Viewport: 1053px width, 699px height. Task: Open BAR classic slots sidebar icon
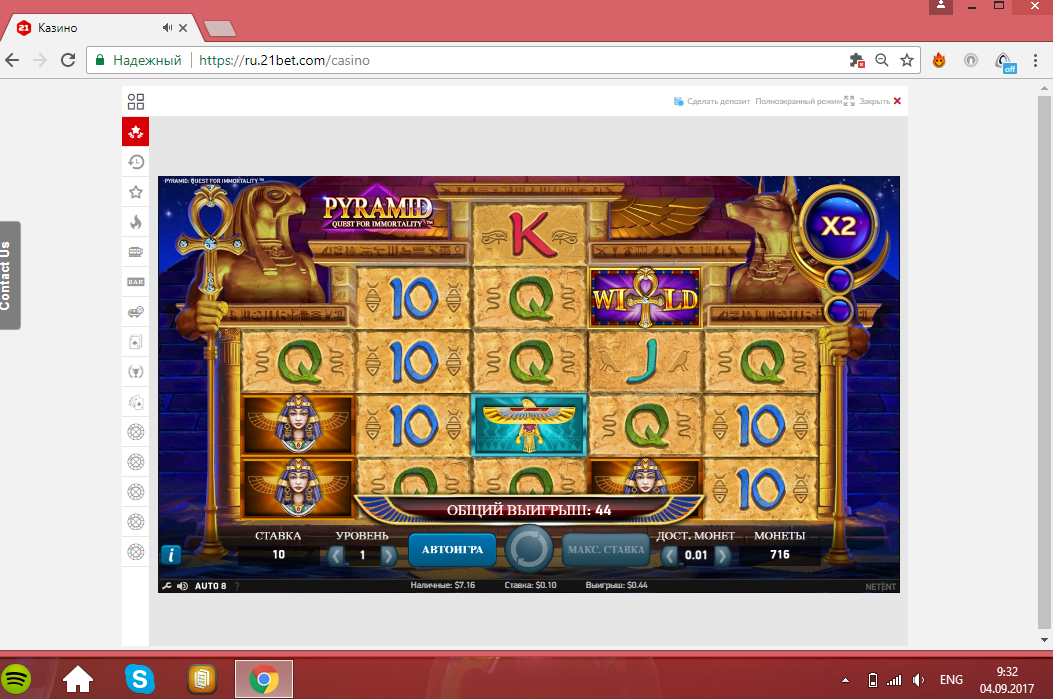pyautogui.click(x=136, y=282)
